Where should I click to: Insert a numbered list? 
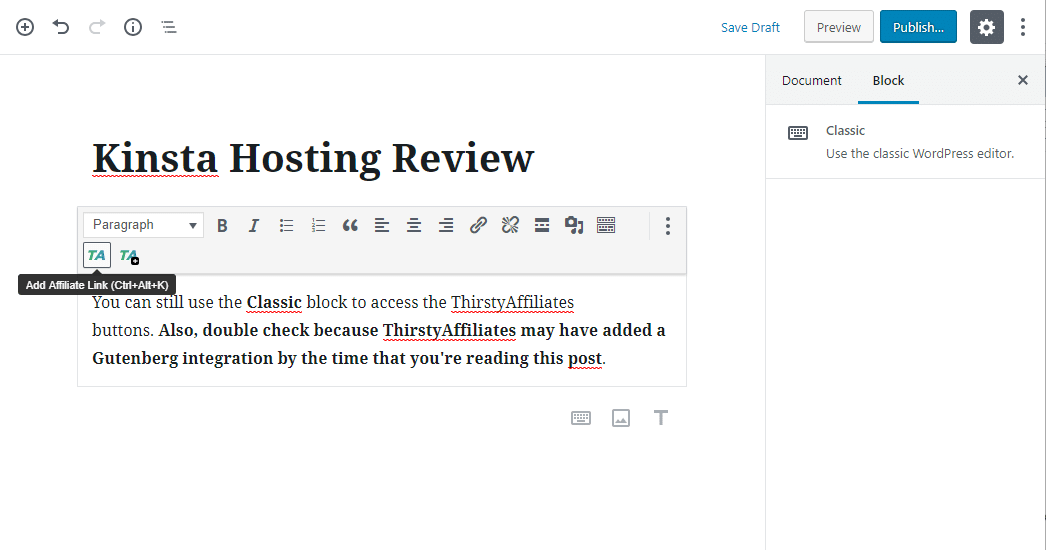click(x=318, y=225)
